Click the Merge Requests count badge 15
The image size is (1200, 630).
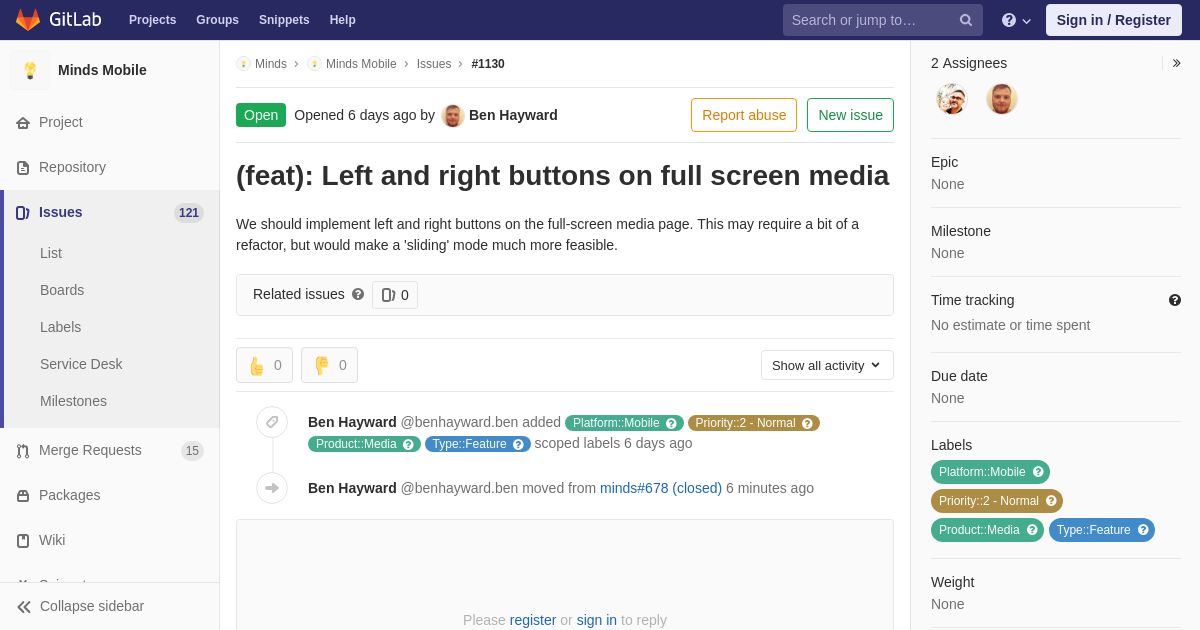point(192,451)
